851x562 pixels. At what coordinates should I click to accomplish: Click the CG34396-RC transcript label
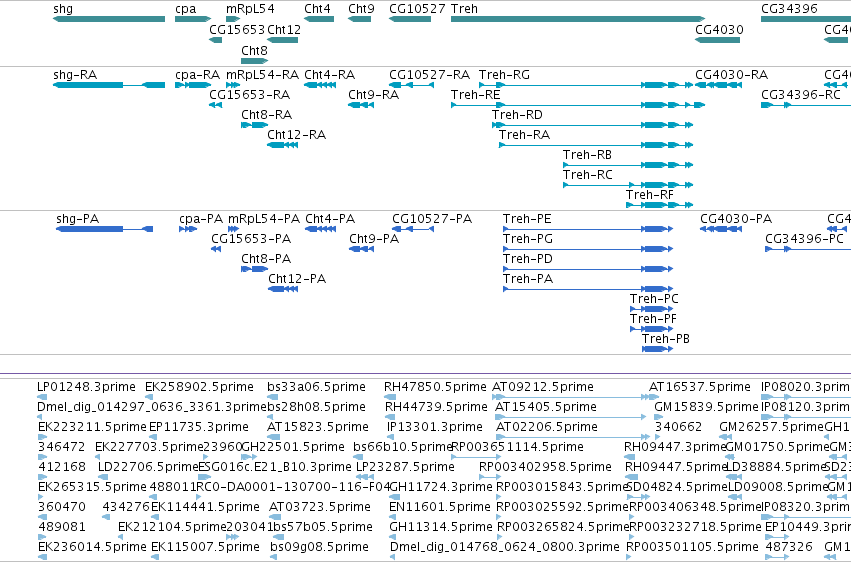(x=801, y=95)
